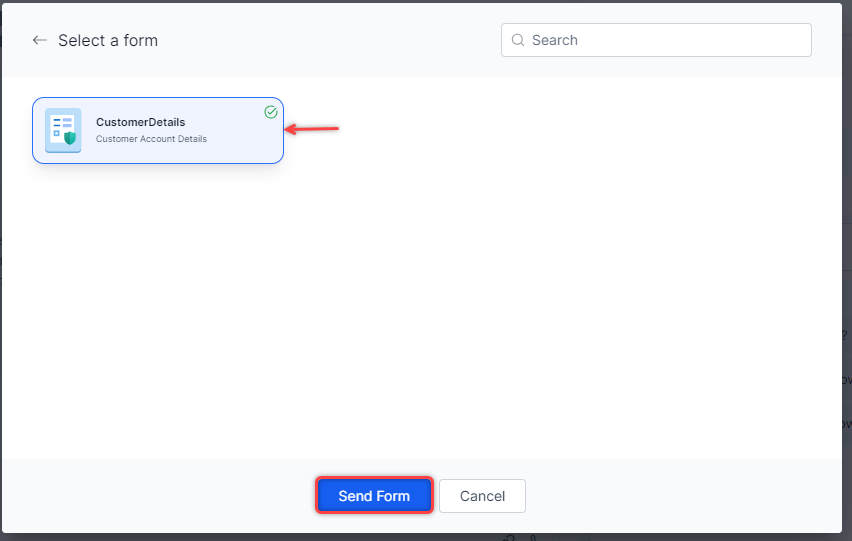Click the empty dialog header beside the title
The width and height of the screenshot is (852, 541).
coord(330,40)
